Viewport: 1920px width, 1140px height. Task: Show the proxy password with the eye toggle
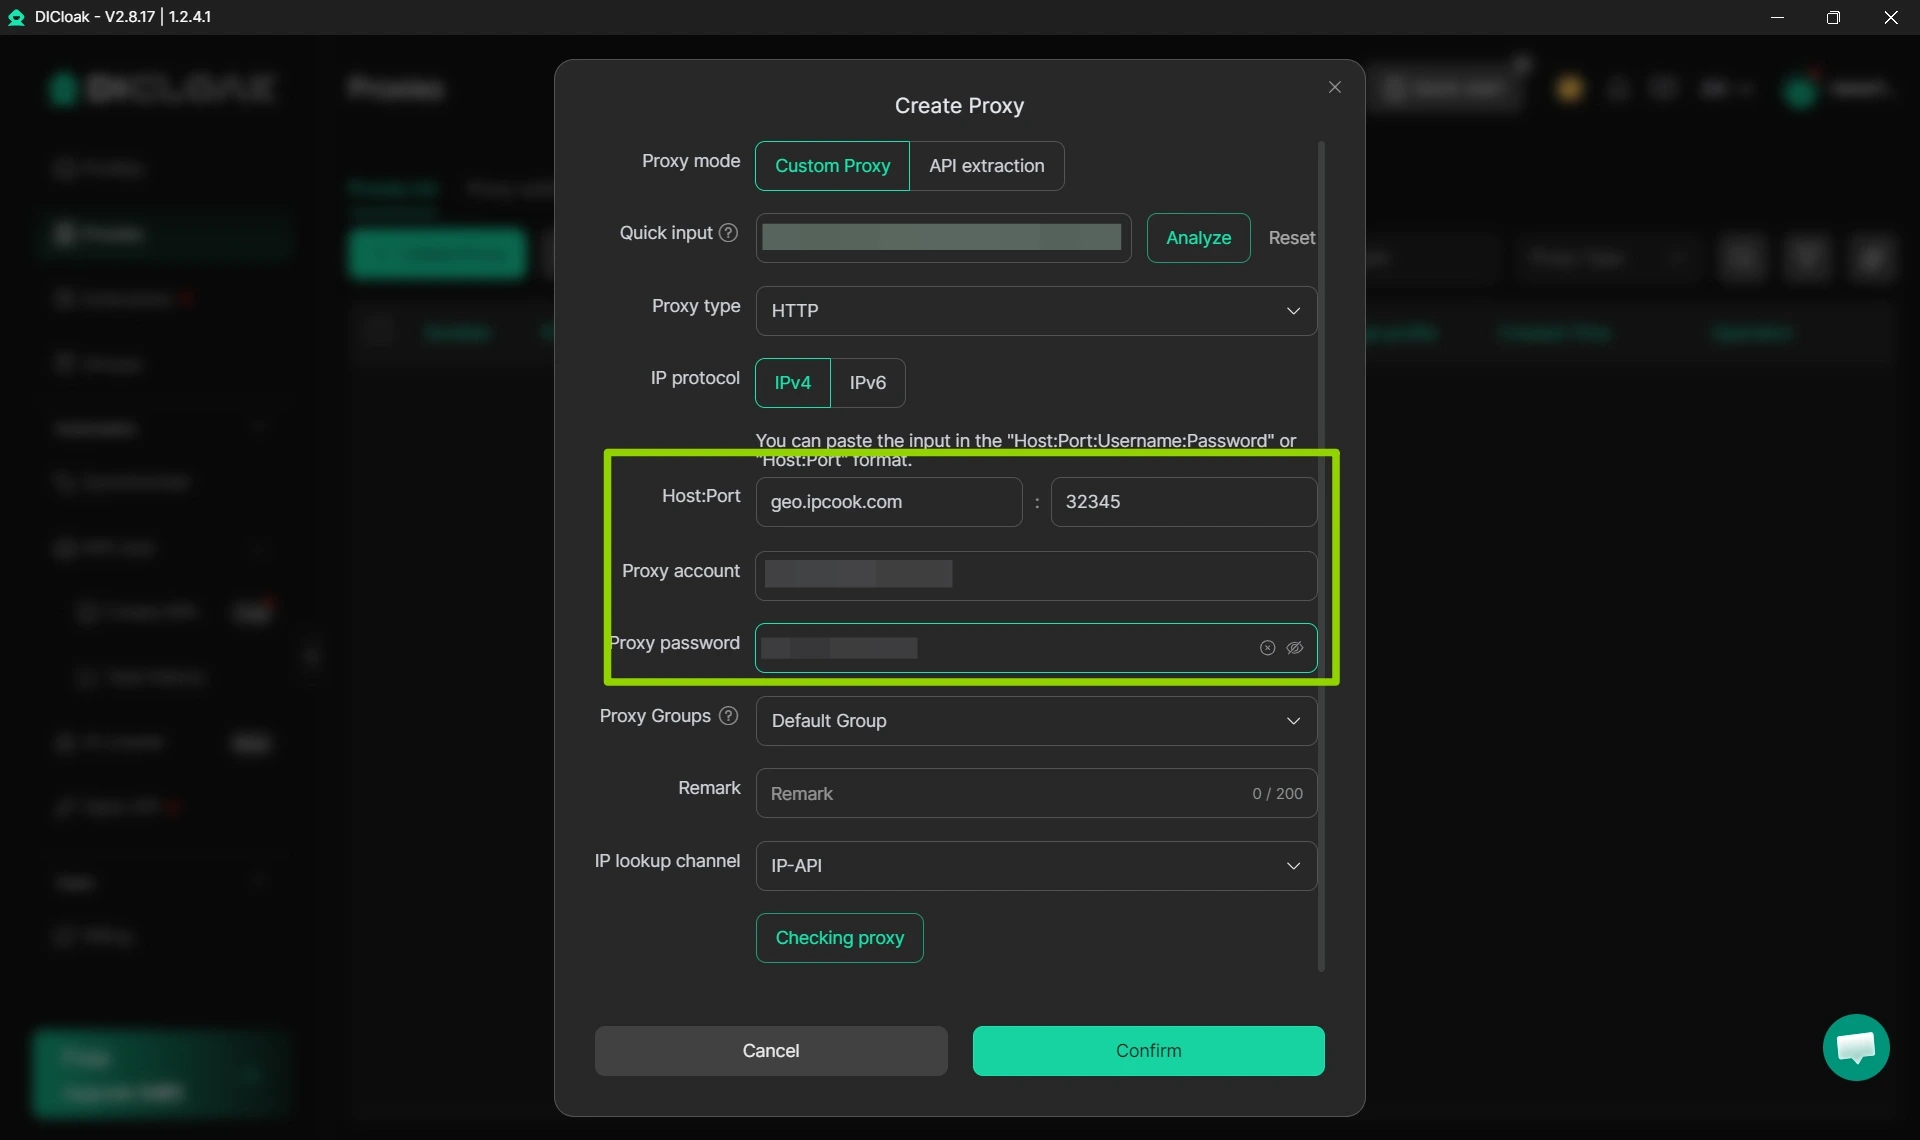tap(1296, 648)
